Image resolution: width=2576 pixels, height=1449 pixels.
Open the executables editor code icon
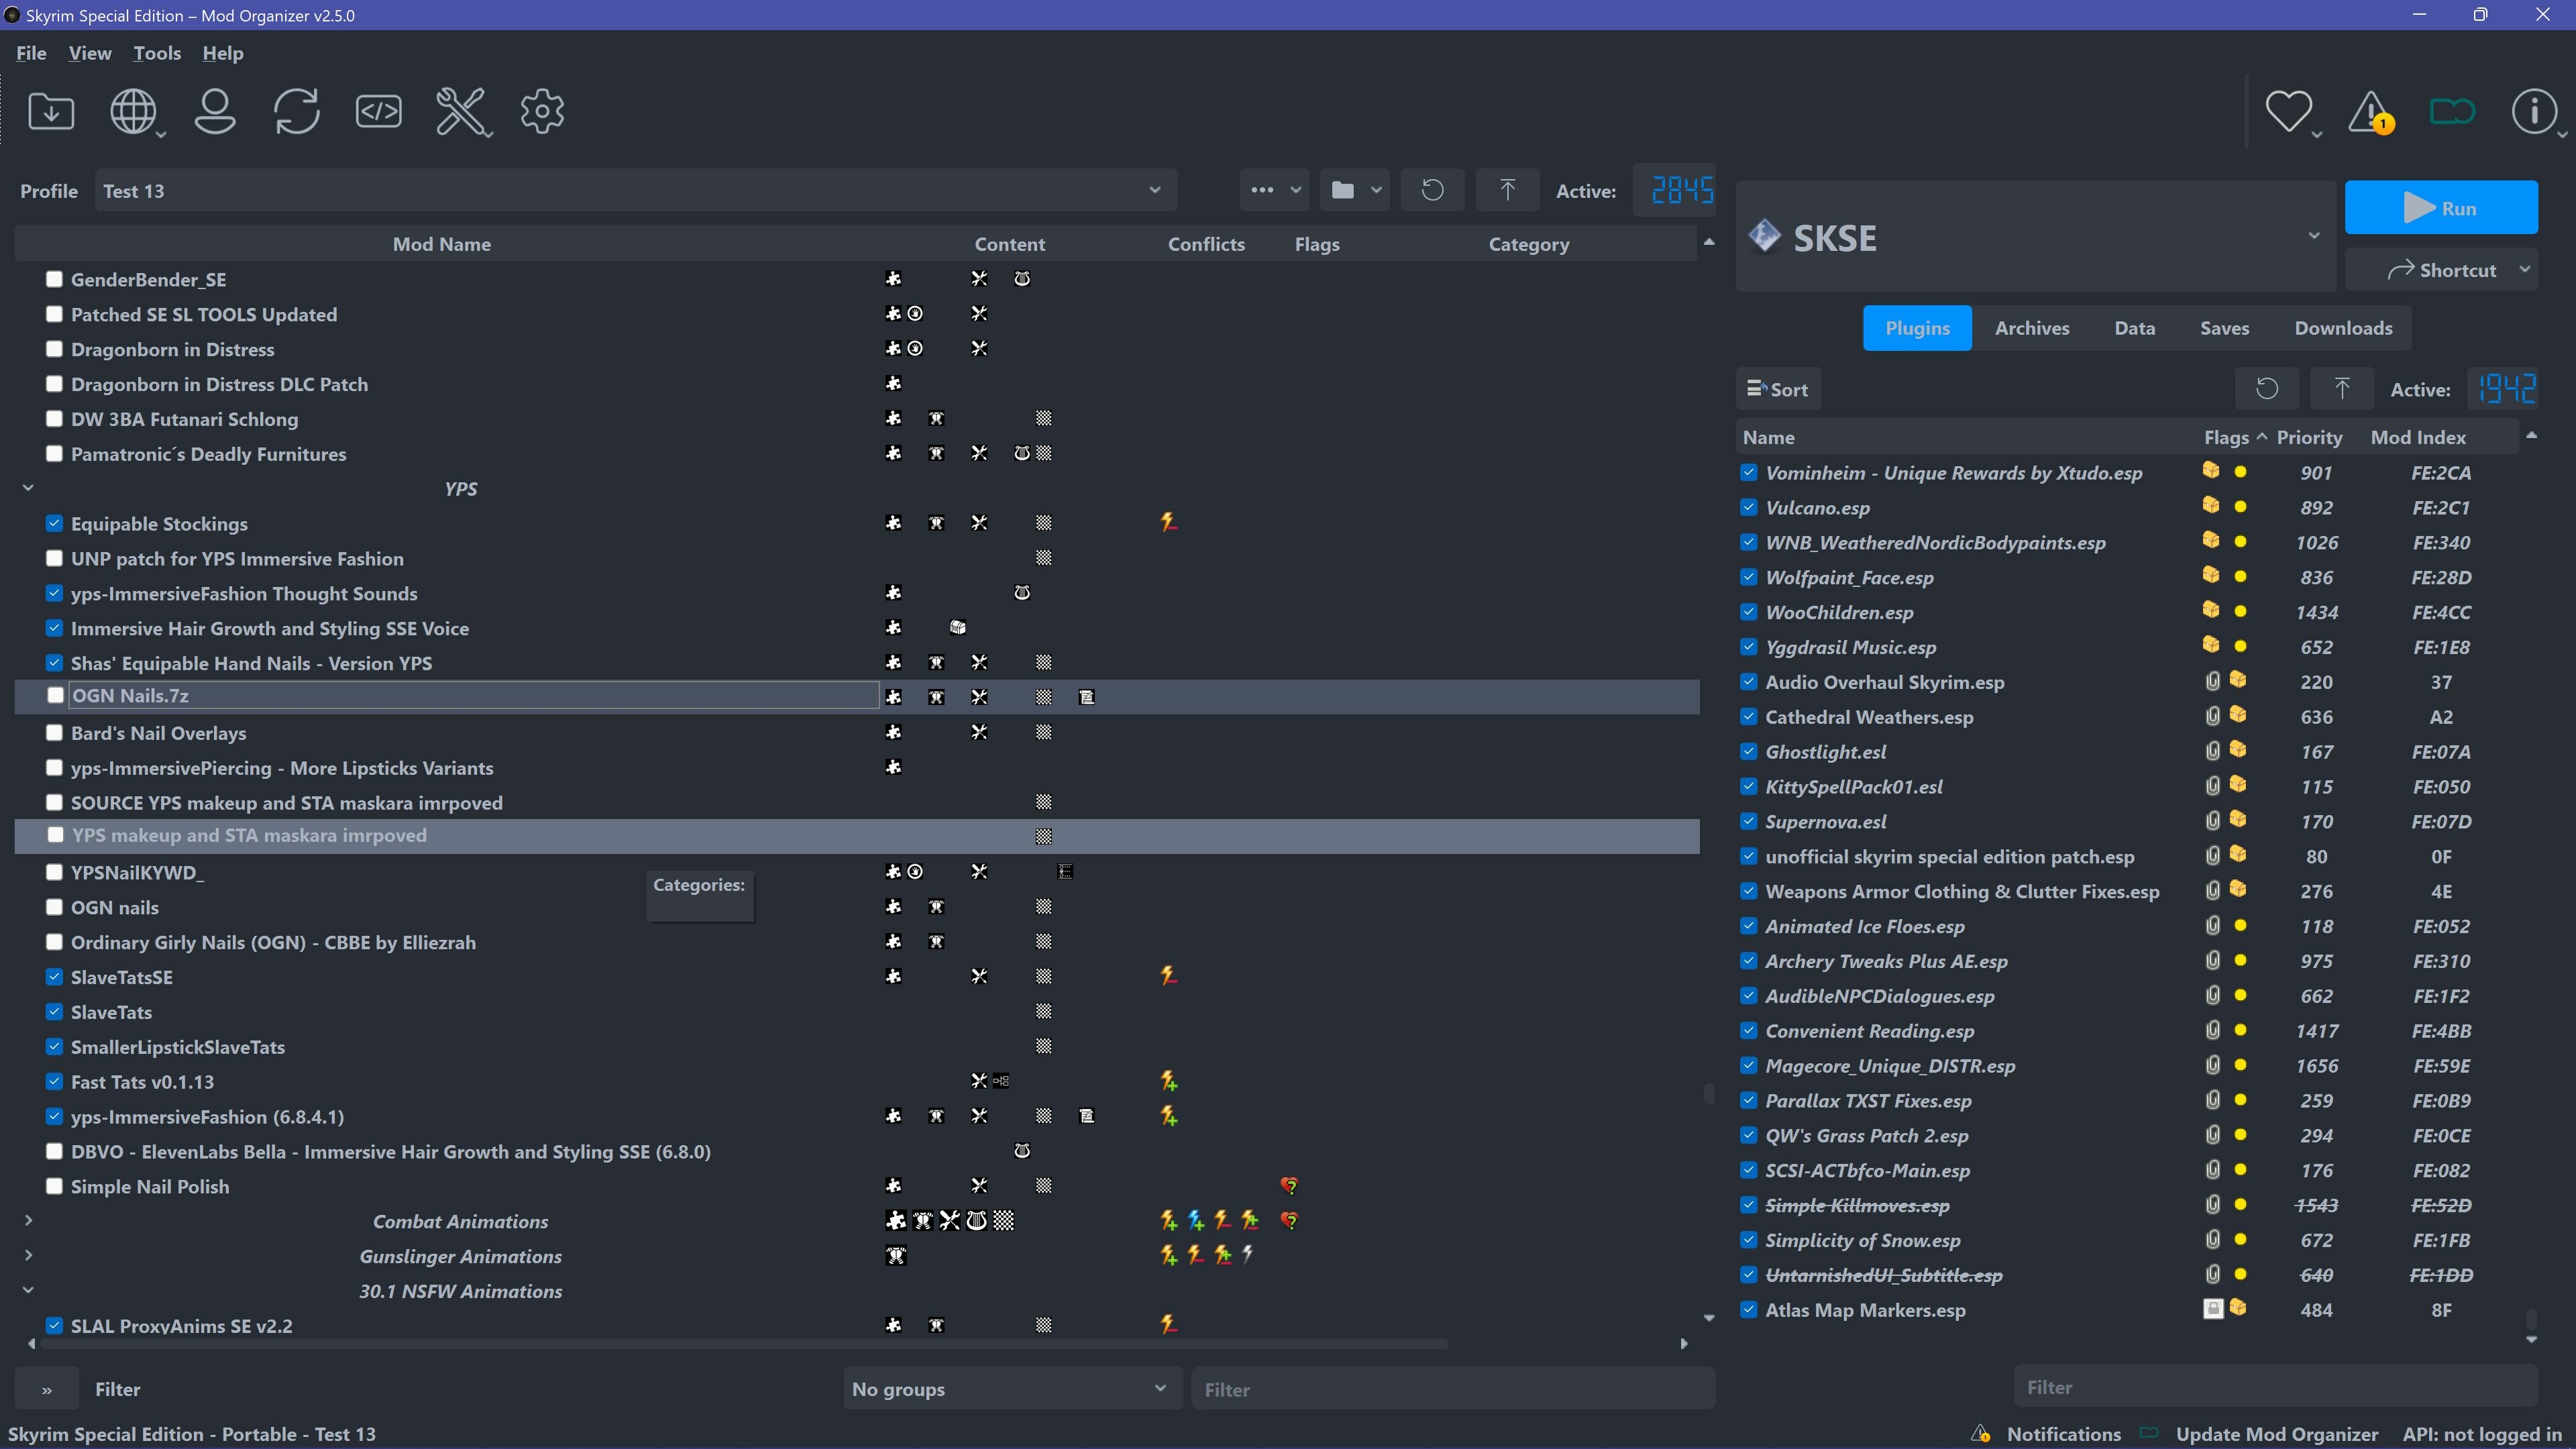pos(379,111)
